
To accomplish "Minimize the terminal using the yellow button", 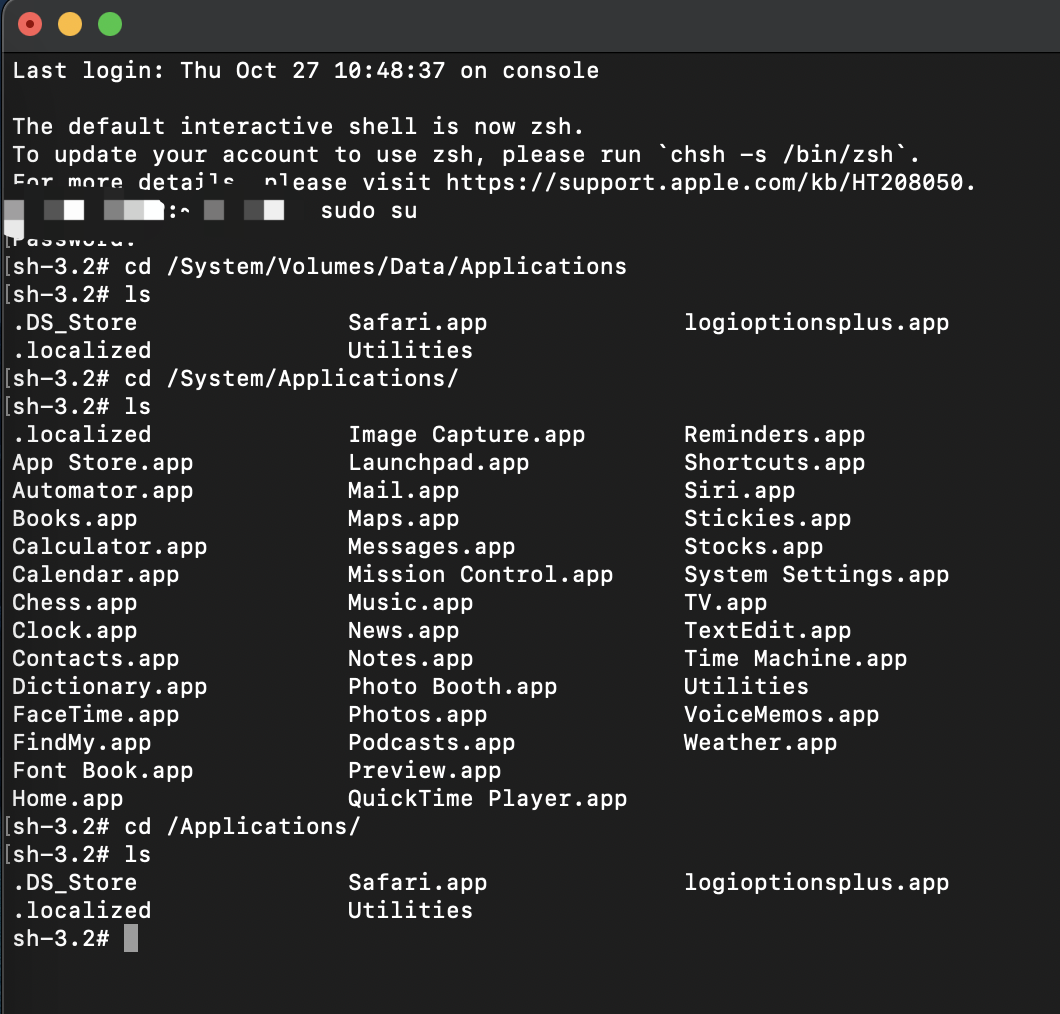I will 70,24.
